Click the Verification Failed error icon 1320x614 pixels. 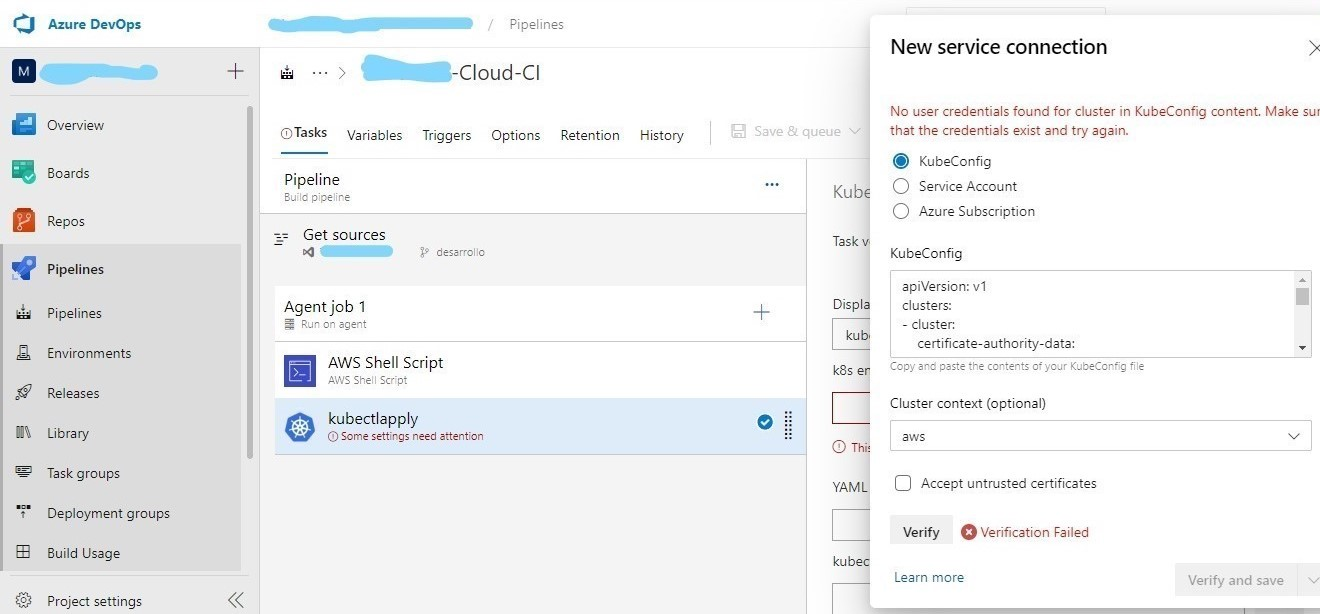point(968,532)
